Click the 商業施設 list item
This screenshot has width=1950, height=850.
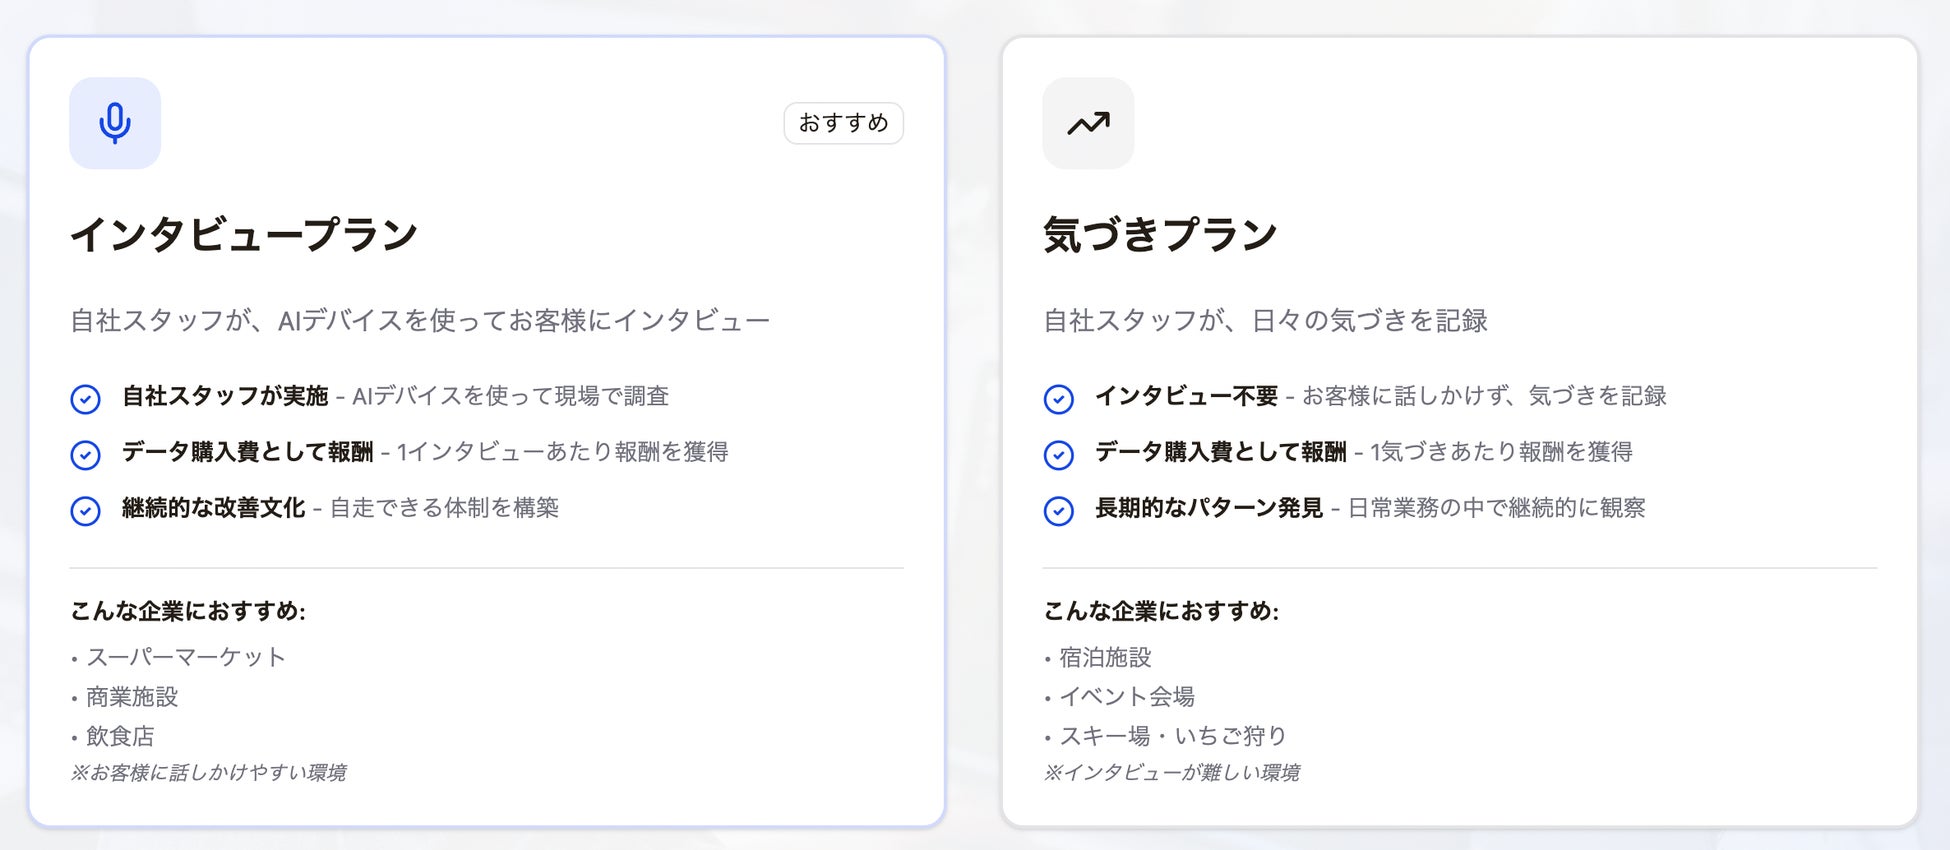132,697
